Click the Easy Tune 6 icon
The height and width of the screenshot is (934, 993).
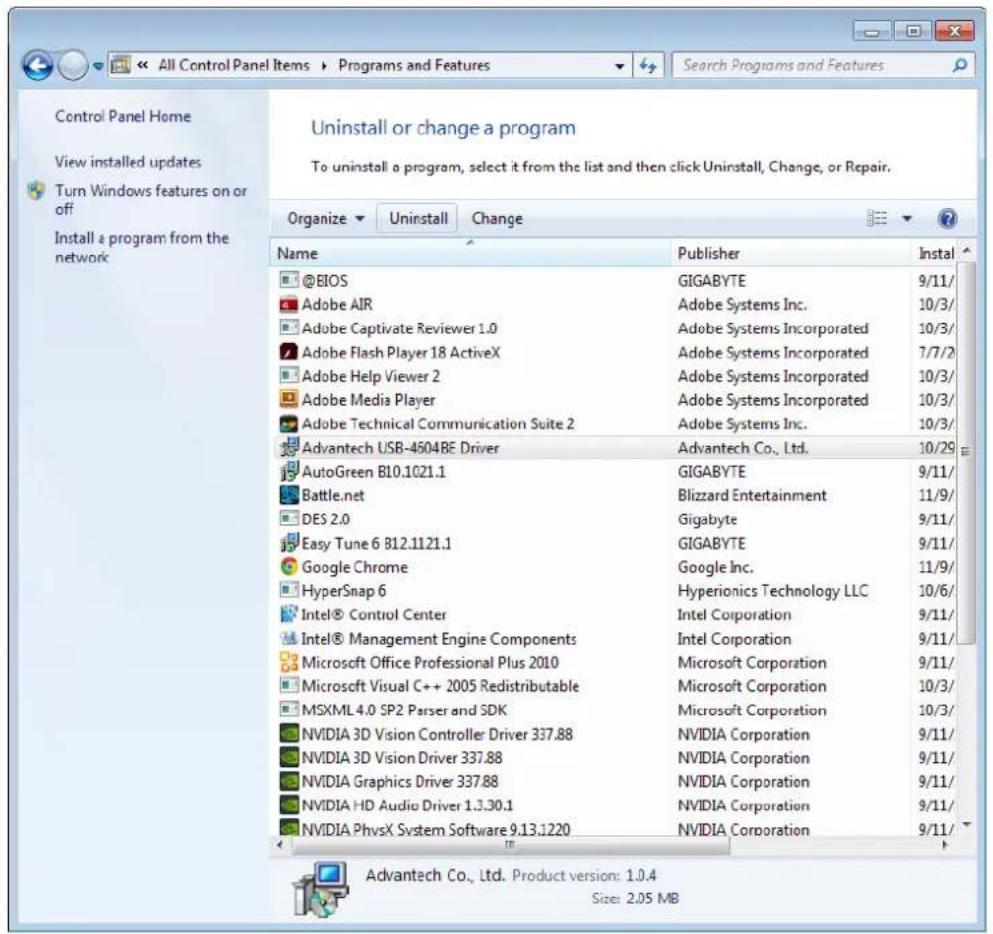click(x=289, y=543)
